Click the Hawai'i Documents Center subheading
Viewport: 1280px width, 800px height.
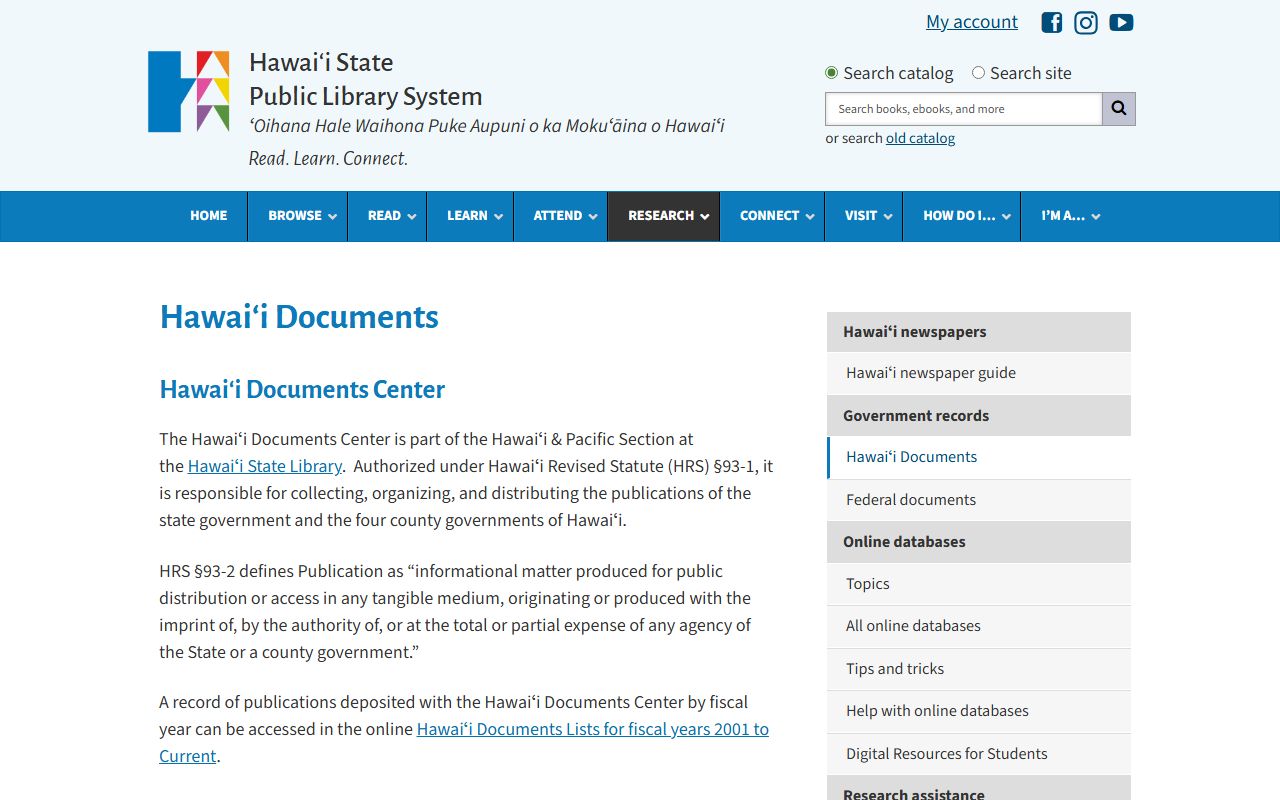pyautogui.click(x=302, y=389)
